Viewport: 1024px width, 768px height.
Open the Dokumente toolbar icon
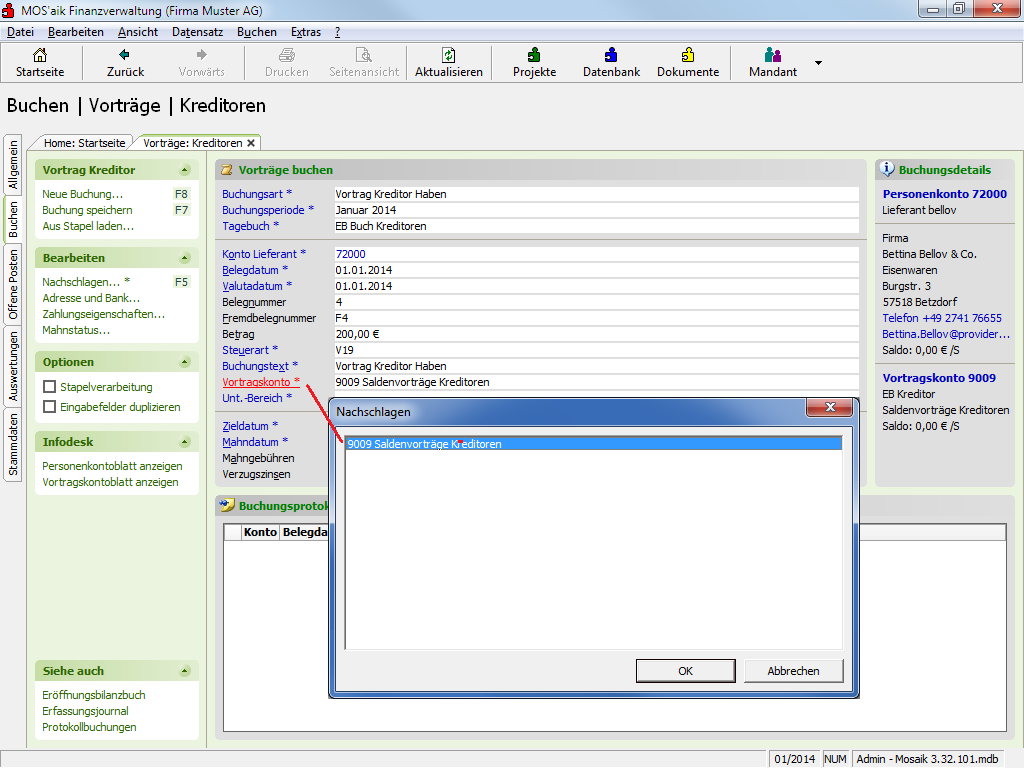(x=688, y=55)
